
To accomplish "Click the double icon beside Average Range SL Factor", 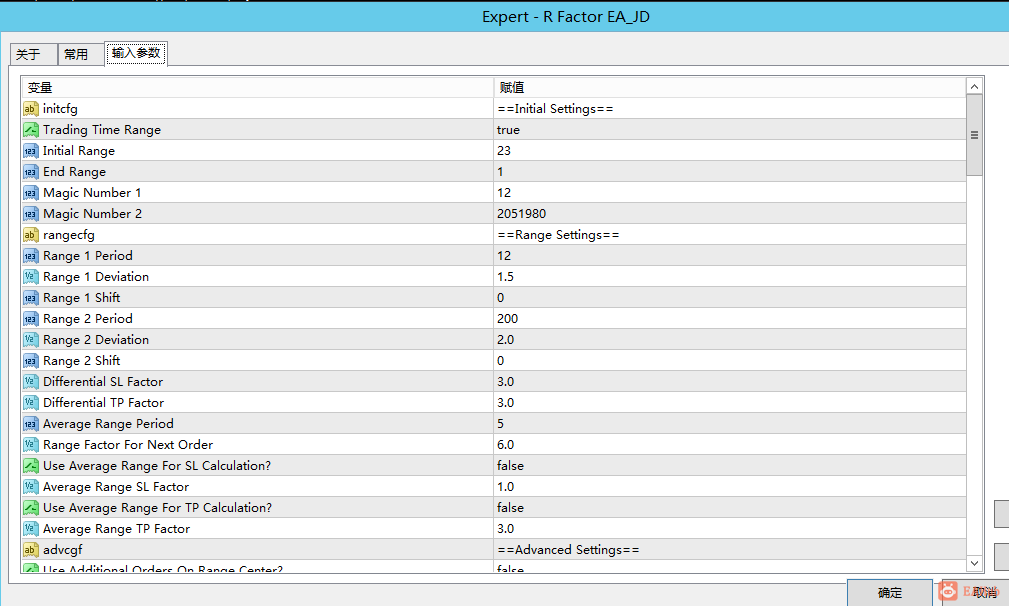I will 30,487.
